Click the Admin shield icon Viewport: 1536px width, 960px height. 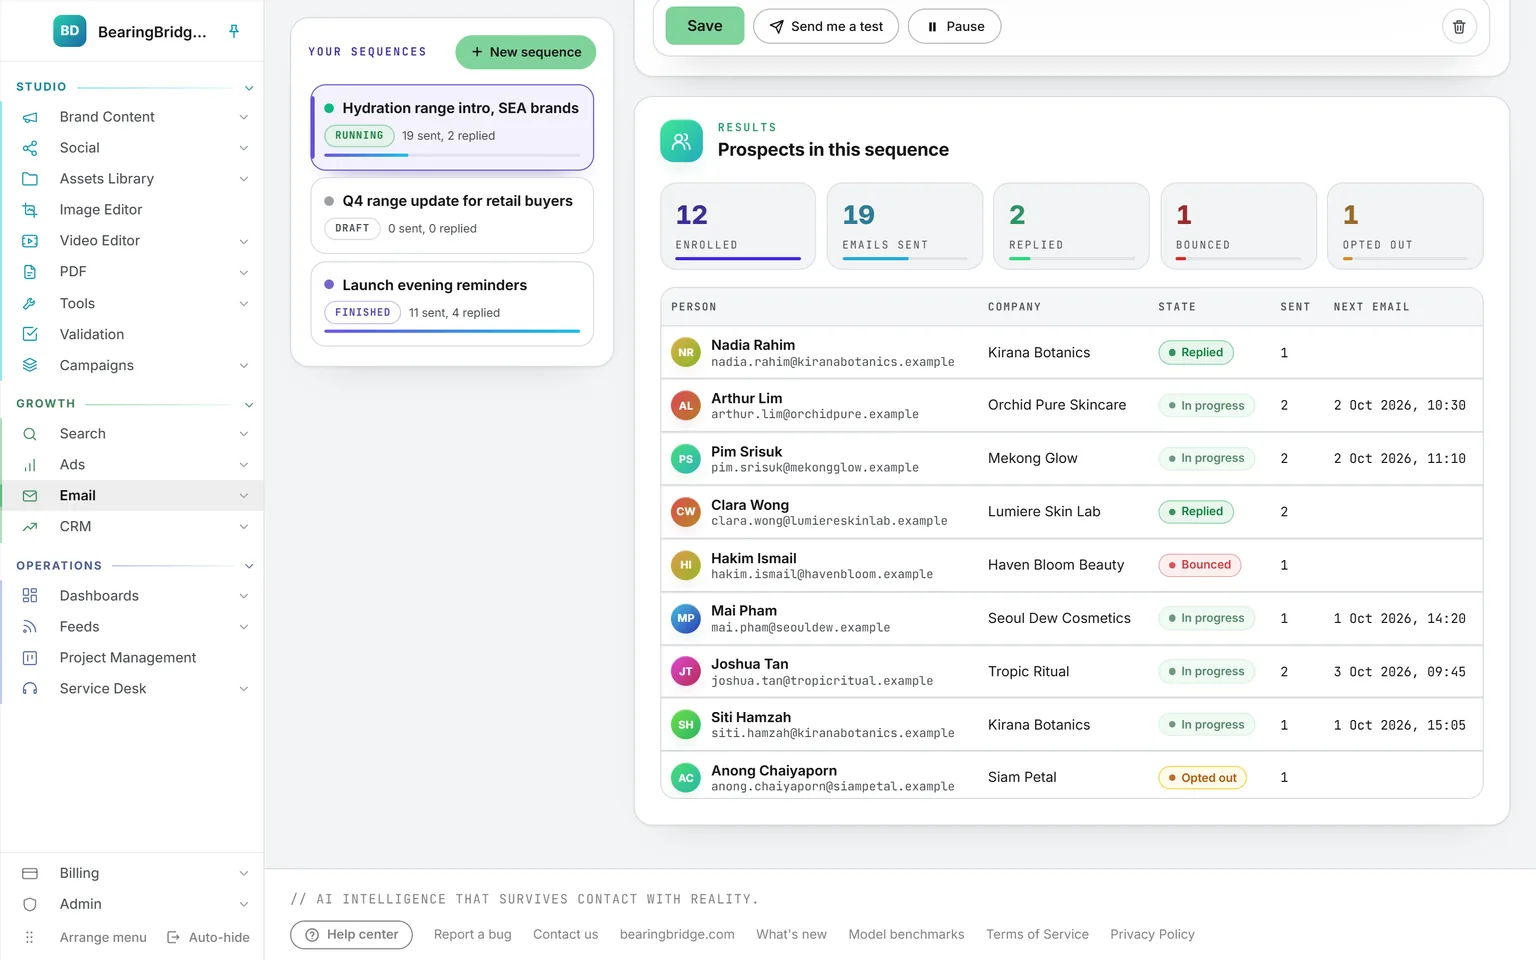click(30, 904)
